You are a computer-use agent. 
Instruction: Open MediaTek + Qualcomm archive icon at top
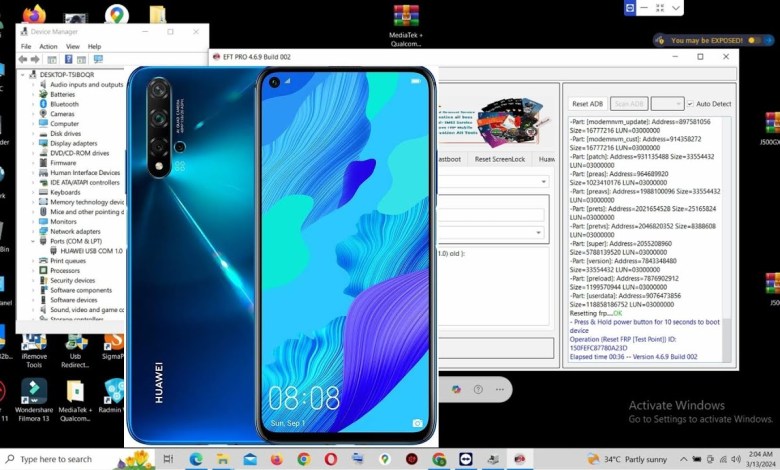pos(405,19)
